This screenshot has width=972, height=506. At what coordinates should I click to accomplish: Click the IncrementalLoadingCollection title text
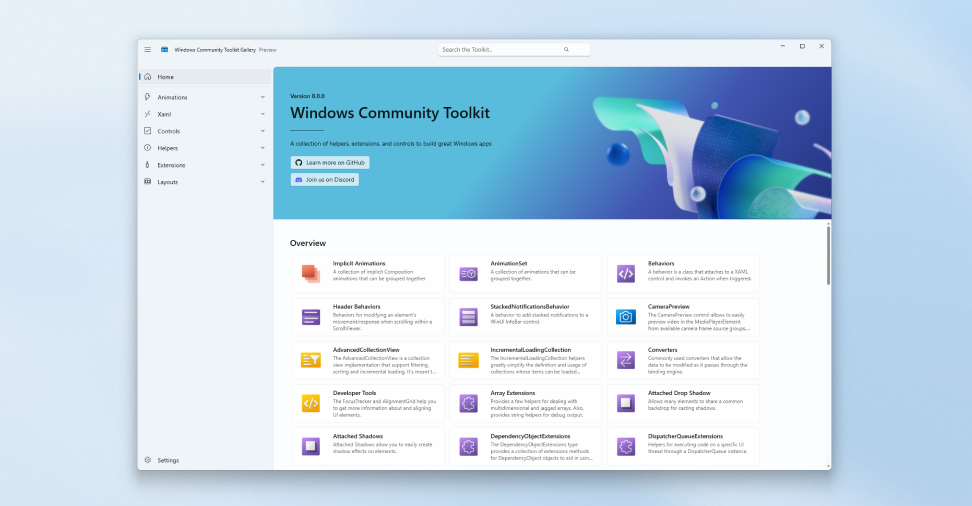pos(531,350)
